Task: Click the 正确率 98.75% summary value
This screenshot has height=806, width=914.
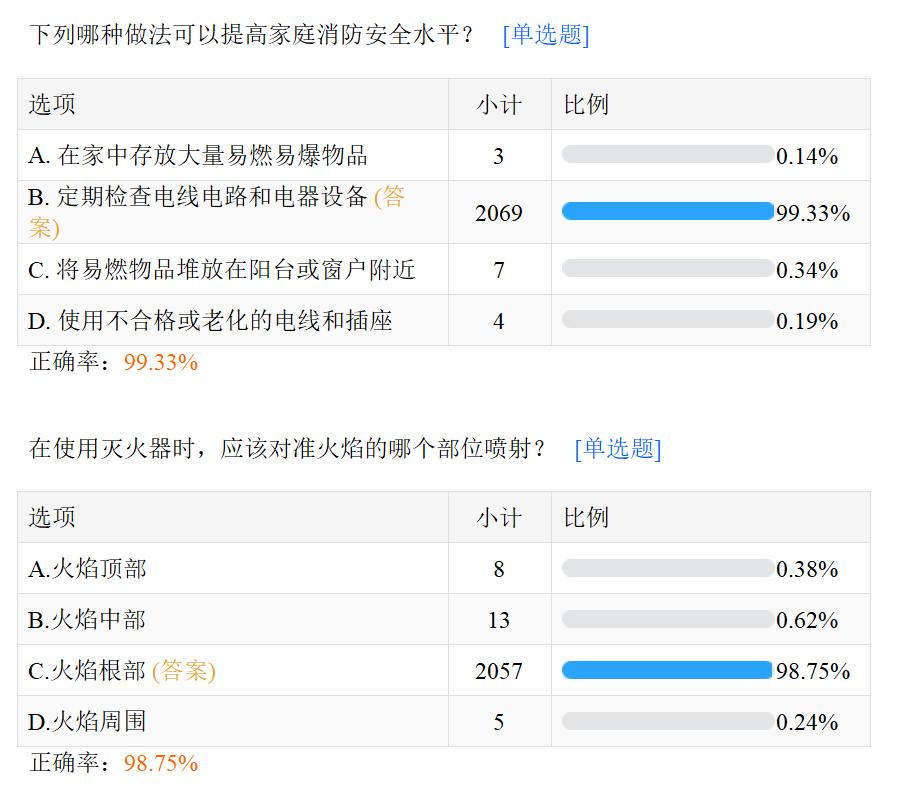Action: (x=161, y=764)
